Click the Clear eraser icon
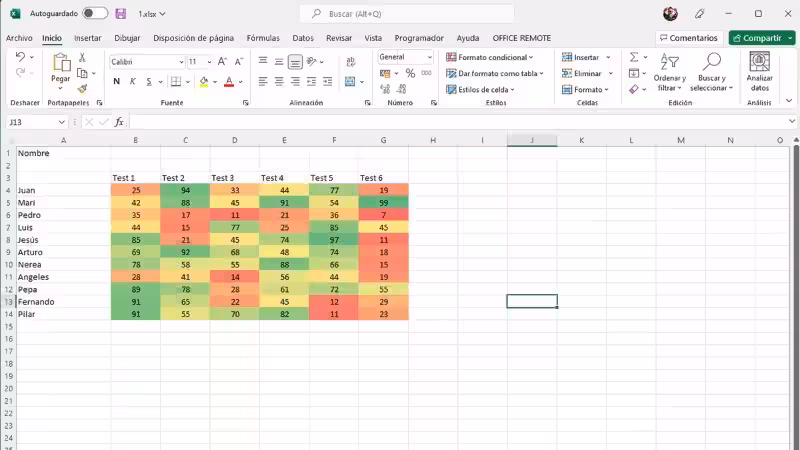800x450 pixels. click(634, 89)
